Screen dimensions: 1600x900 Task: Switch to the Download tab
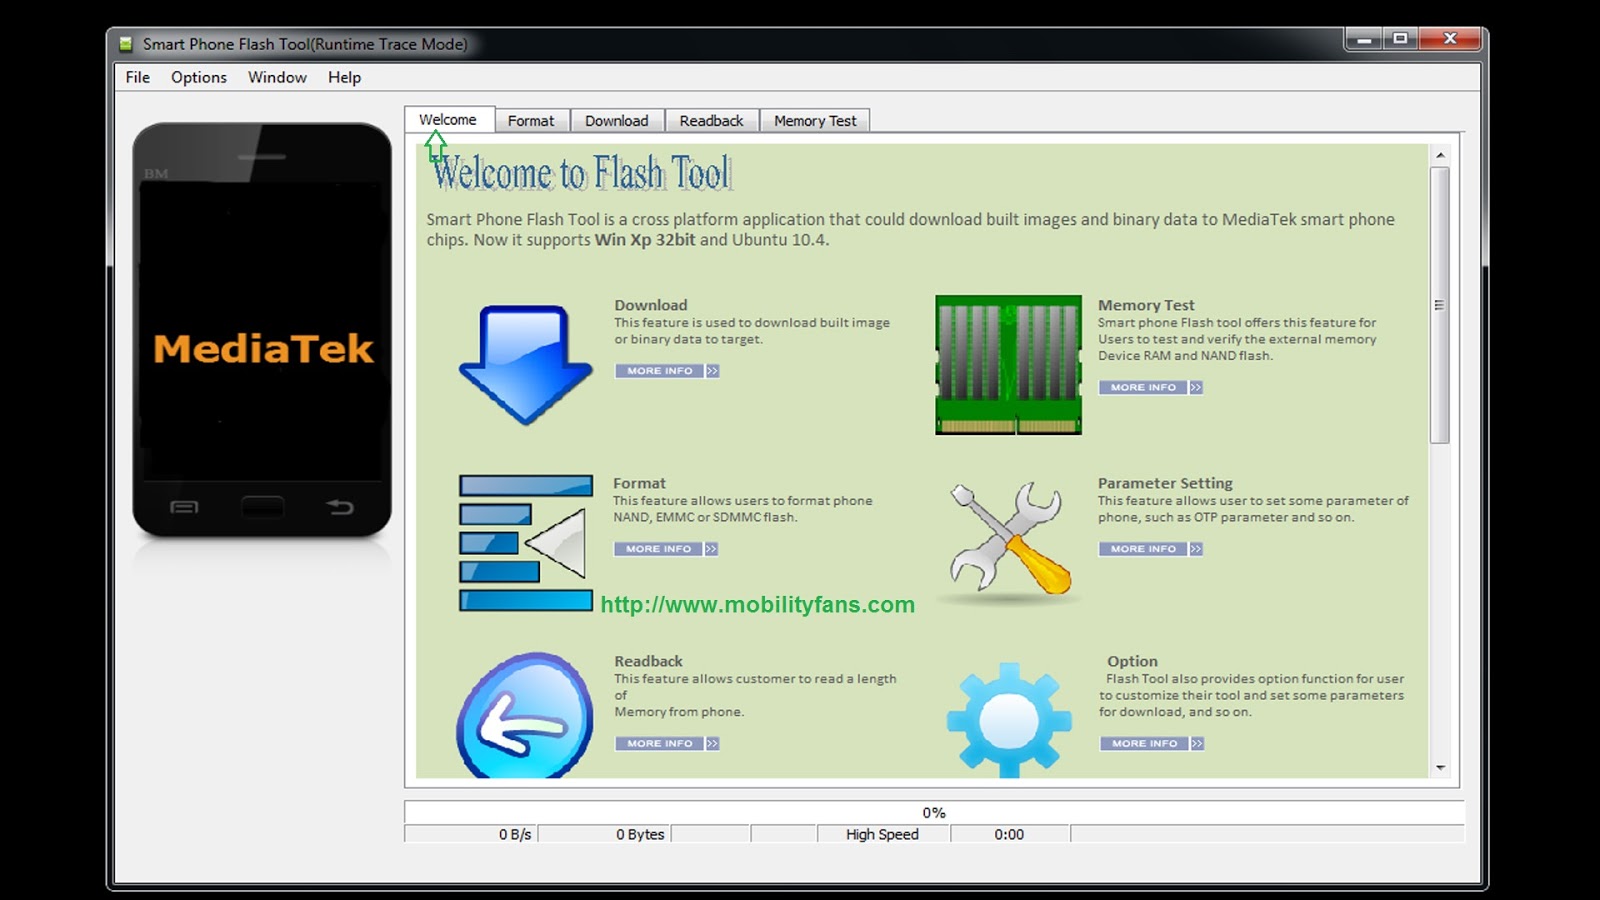(617, 120)
